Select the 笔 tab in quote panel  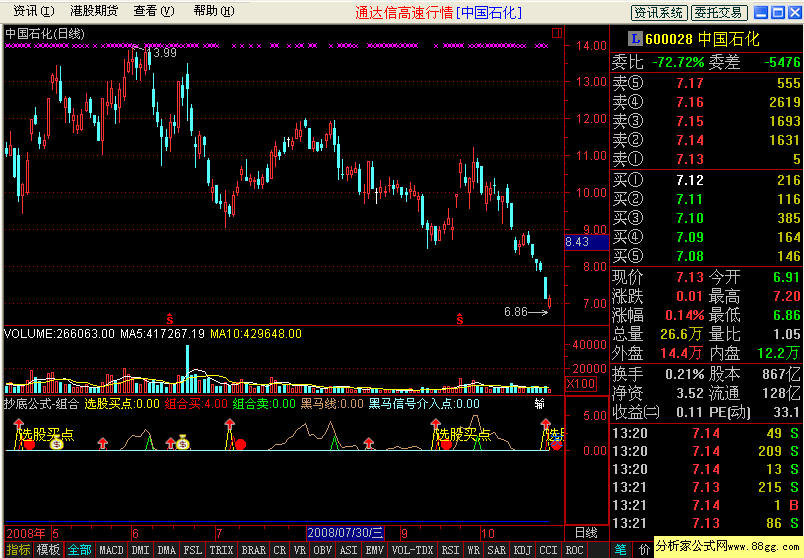click(x=620, y=550)
